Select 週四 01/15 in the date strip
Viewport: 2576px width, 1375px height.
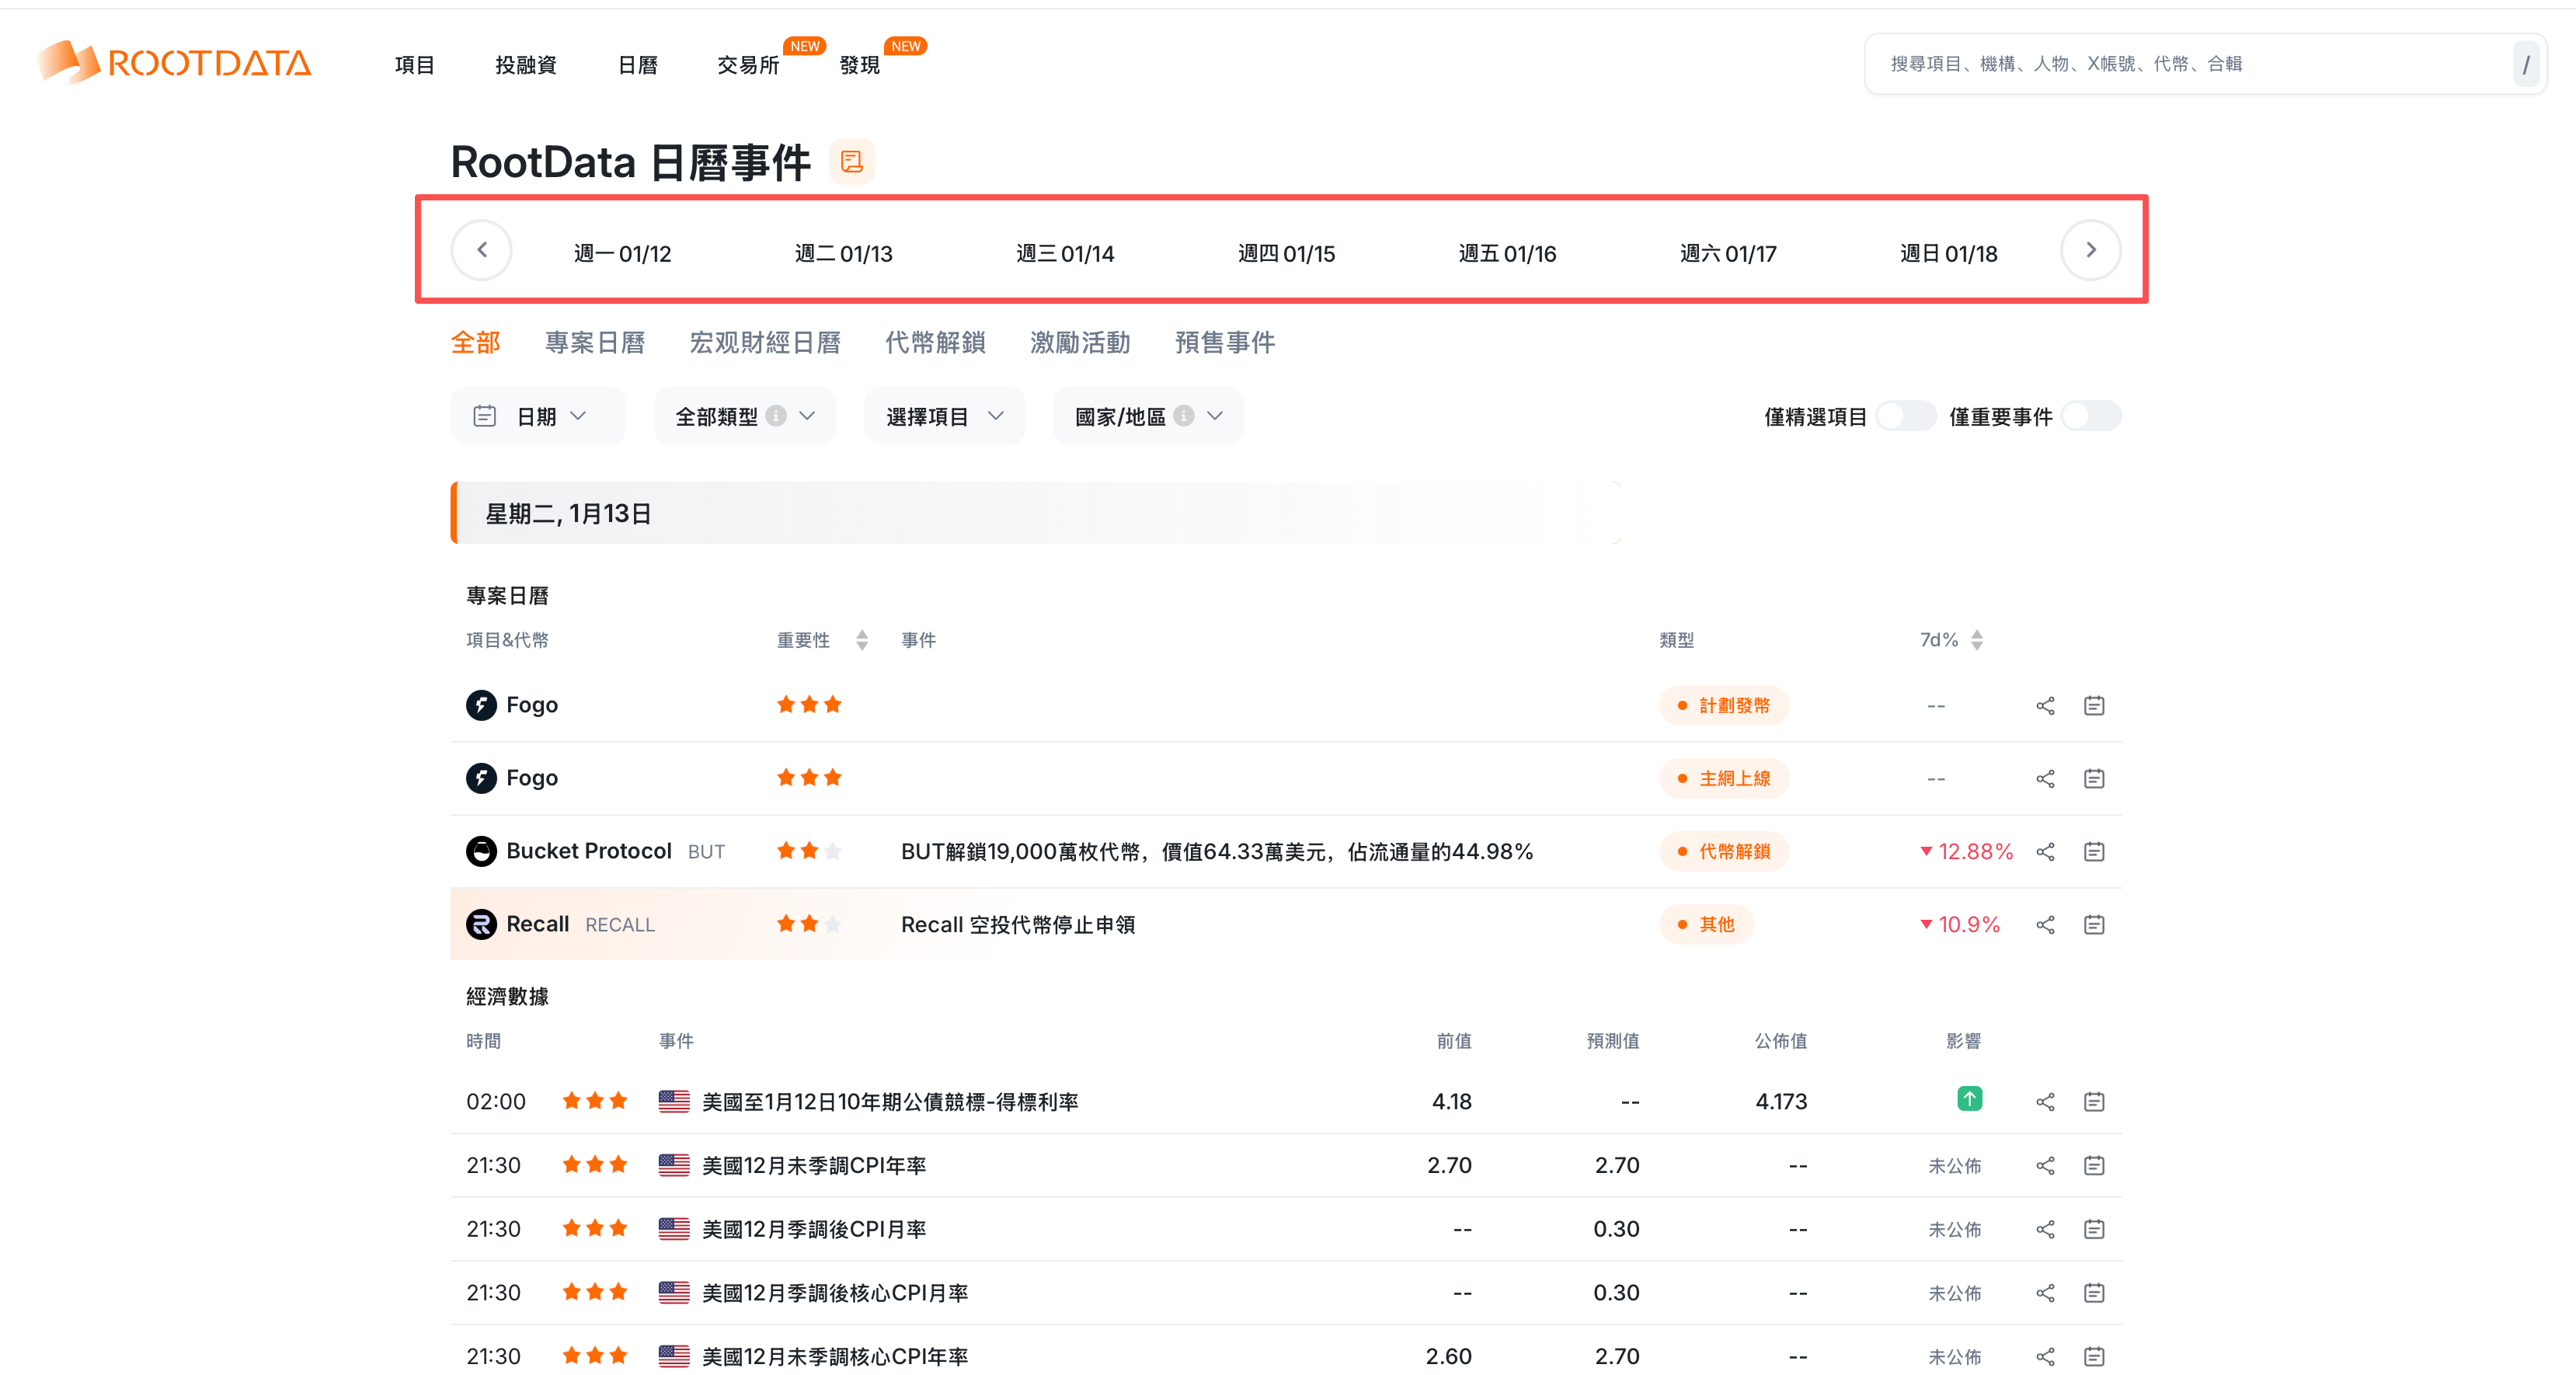point(1286,254)
